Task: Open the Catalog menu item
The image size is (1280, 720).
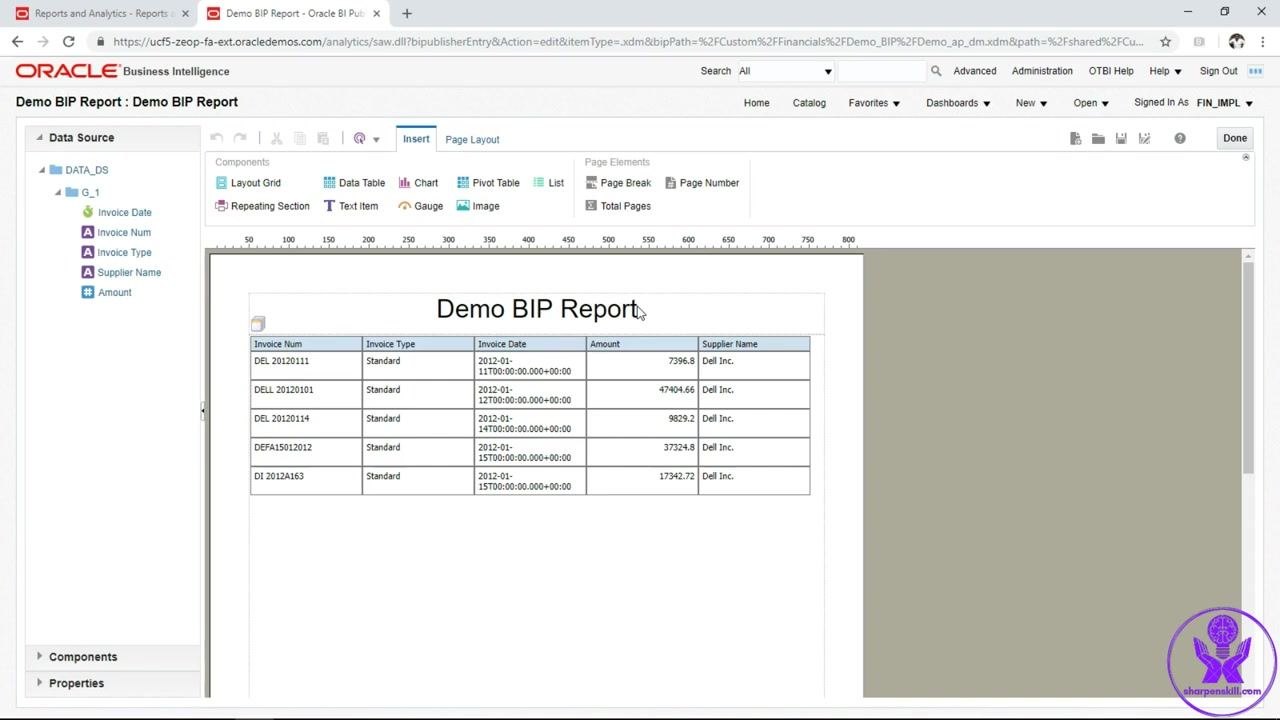Action: pos(809,103)
